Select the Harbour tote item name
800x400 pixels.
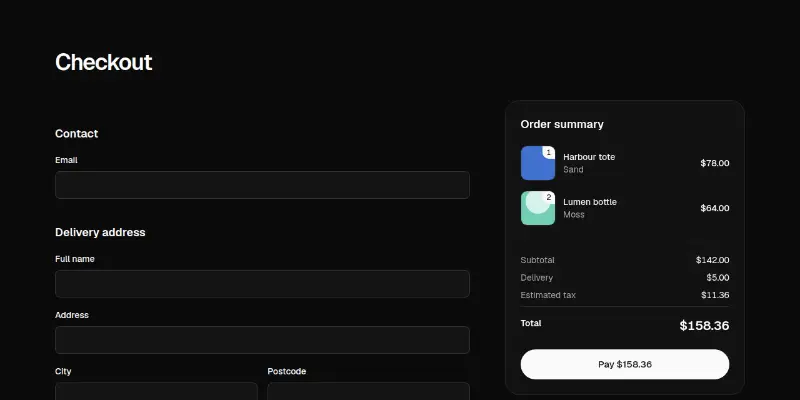[589, 157]
